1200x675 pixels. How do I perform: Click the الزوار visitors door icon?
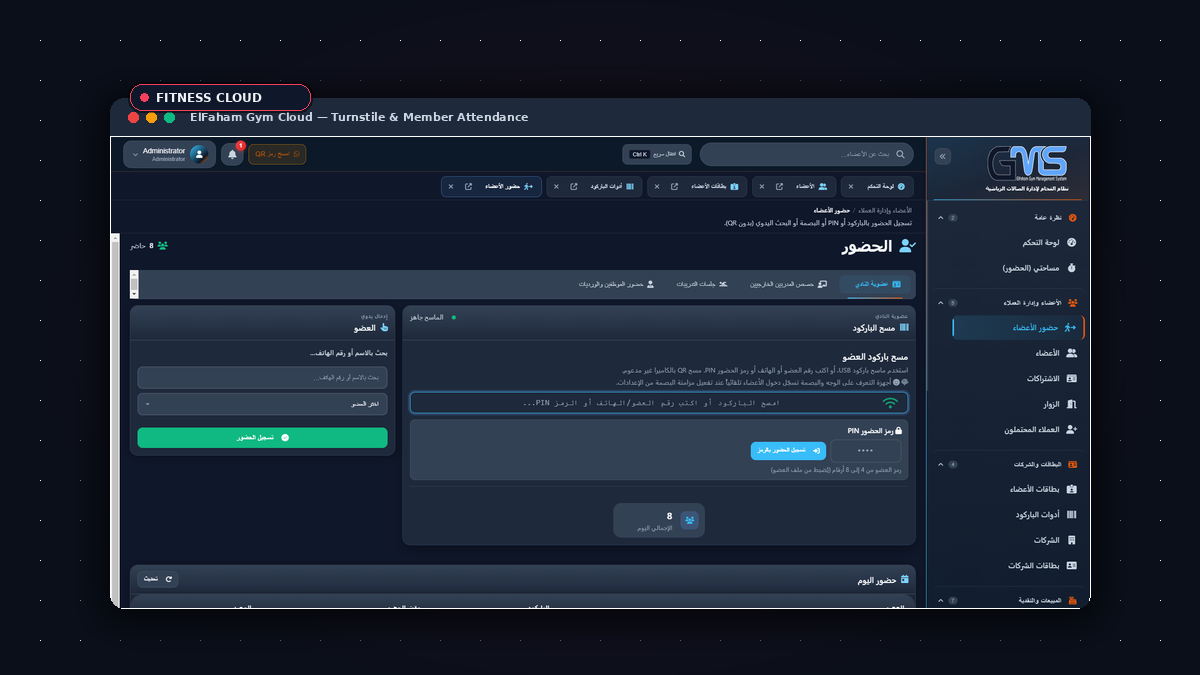tap(1072, 405)
